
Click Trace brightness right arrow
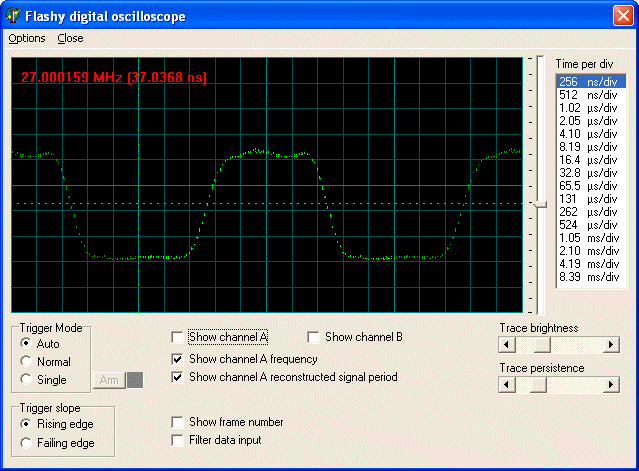tap(611, 345)
